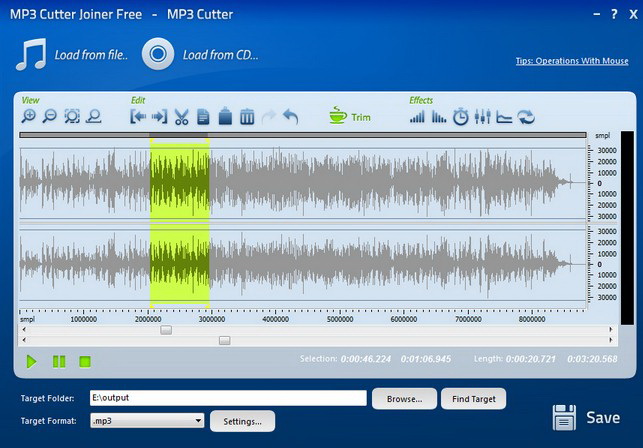Click the 4000000 timeline ruler label

pos(276,319)
